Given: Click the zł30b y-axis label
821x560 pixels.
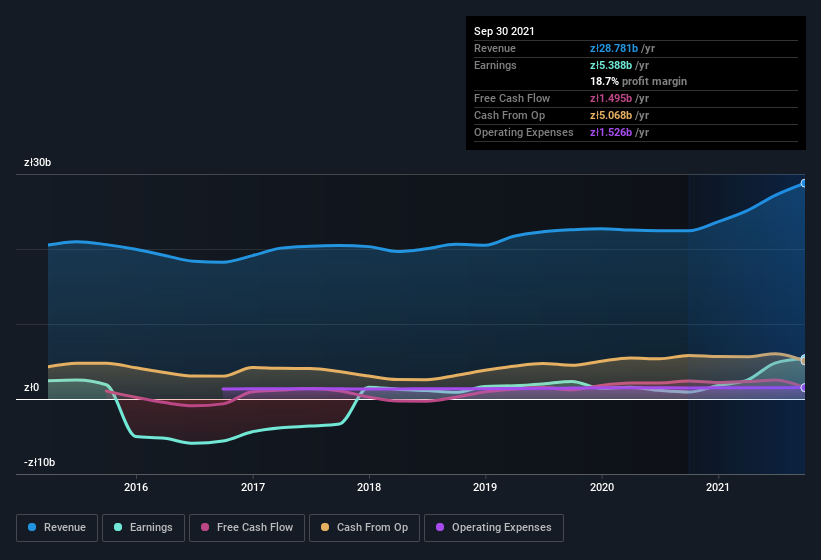Looking at the screenshot, I should (37, 162).
